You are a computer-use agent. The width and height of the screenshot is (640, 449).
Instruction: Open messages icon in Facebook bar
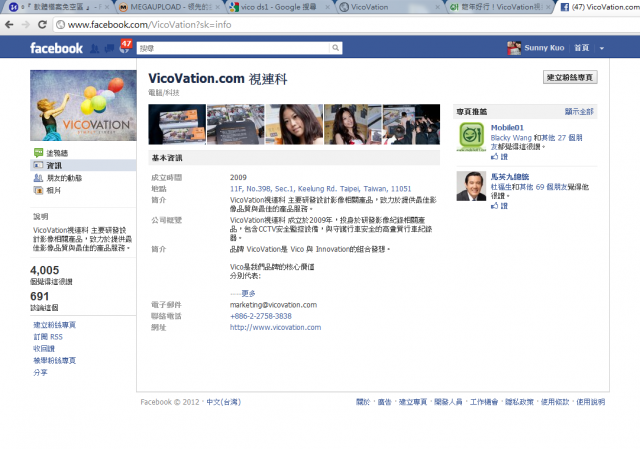(x=109, y=49)
